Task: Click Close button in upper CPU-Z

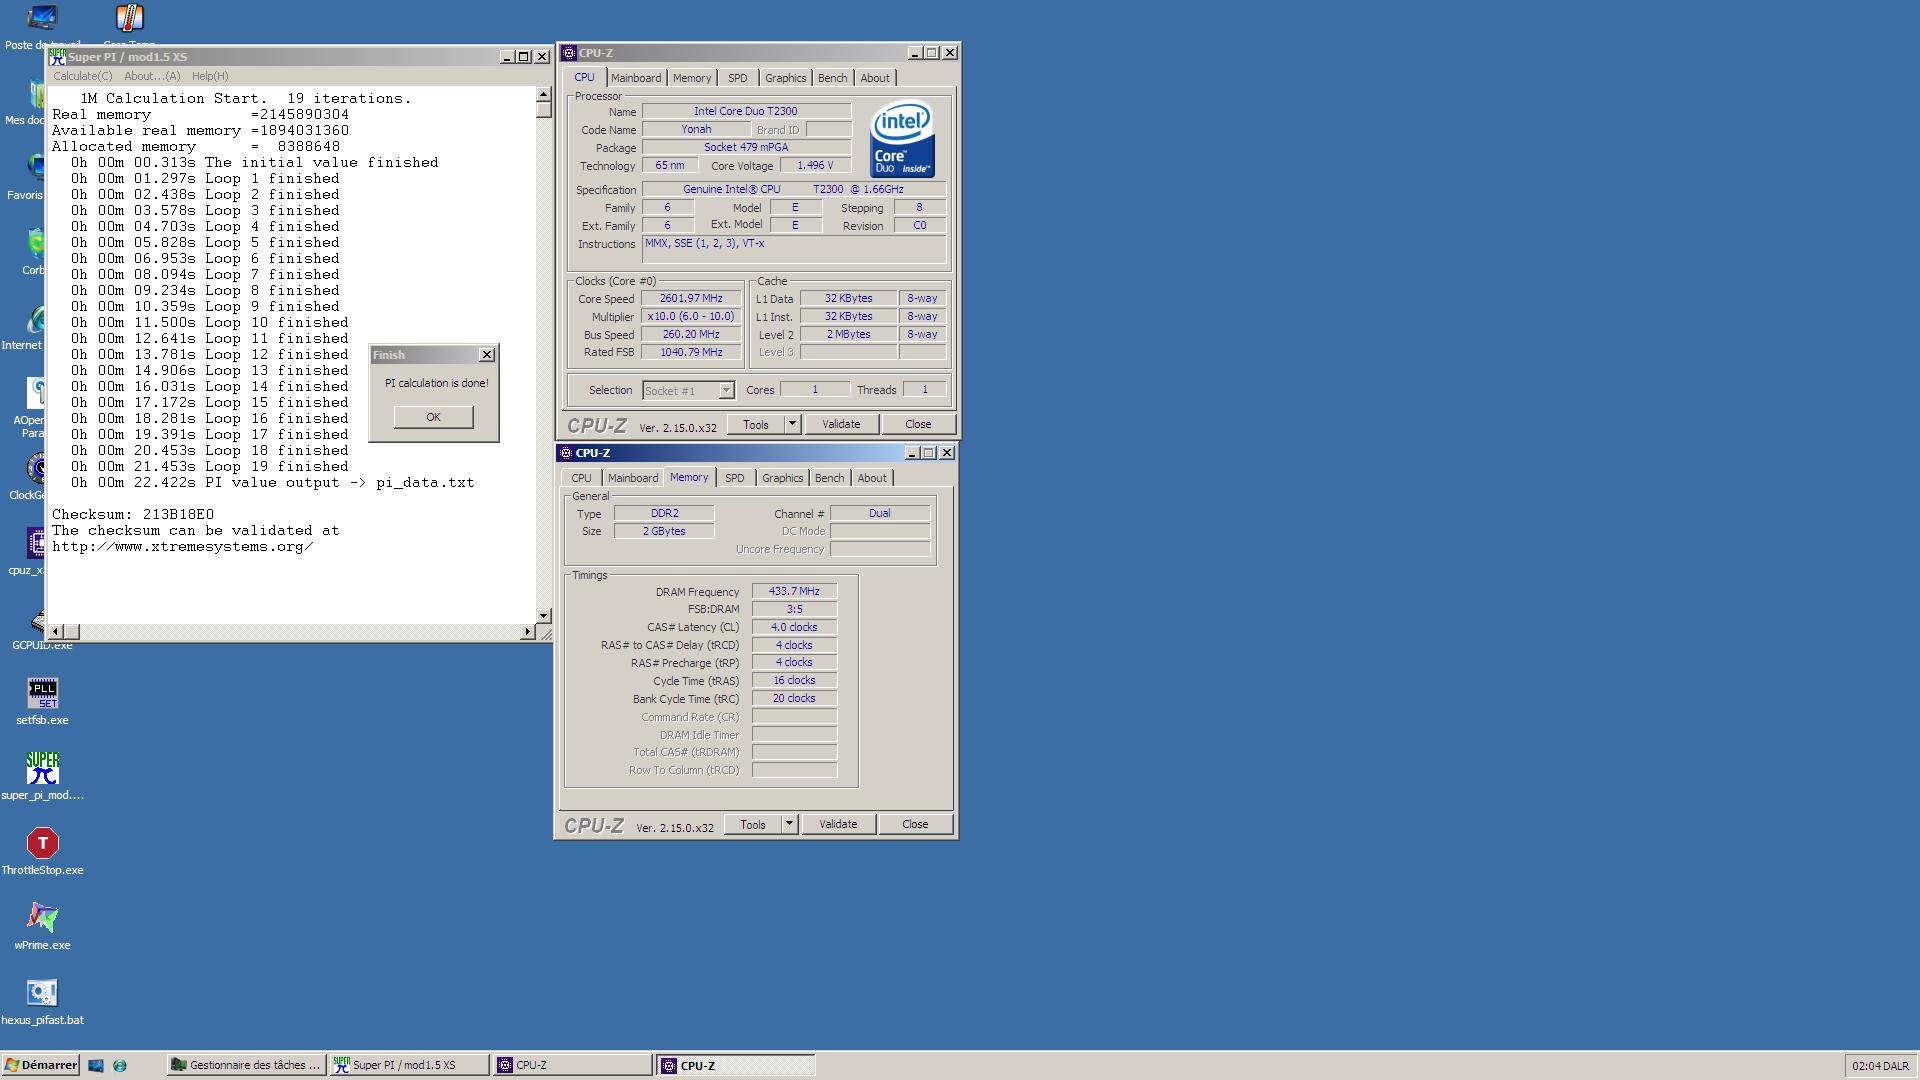Action: [918, 424]
